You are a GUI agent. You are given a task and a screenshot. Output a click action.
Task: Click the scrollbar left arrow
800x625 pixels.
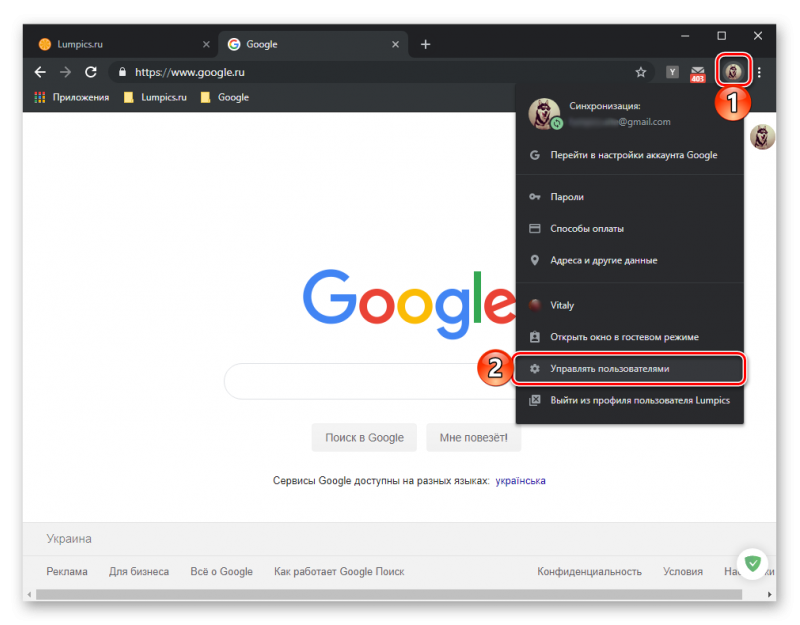tap(29, 594)
